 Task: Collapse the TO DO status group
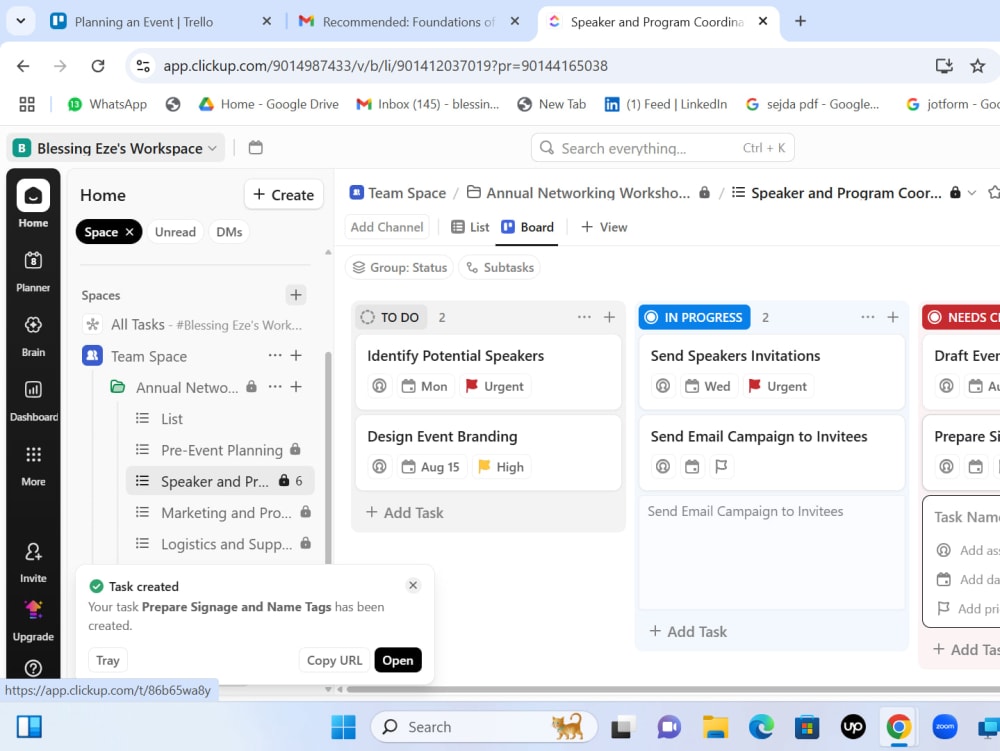(x=367, y=317)
